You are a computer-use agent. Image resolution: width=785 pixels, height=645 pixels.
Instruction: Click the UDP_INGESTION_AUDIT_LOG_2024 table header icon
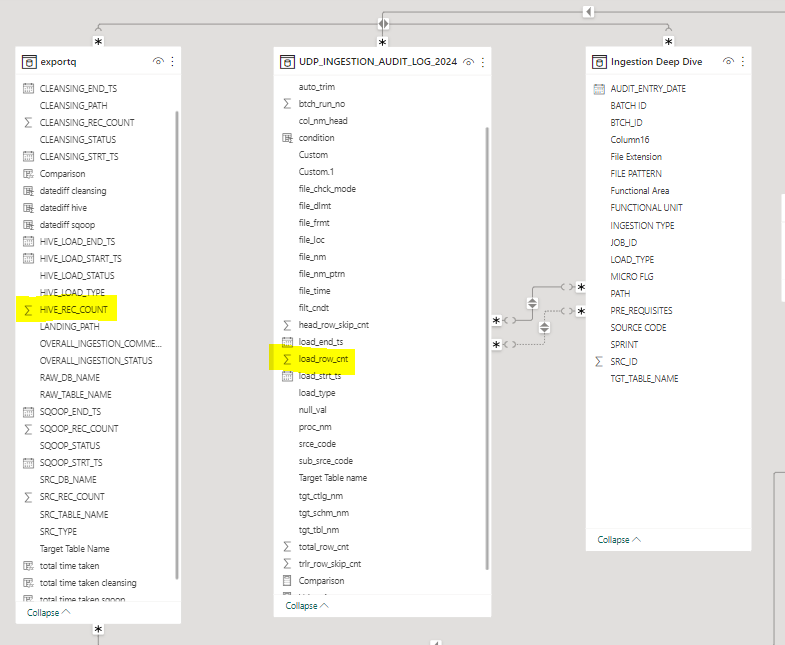point(287,62)
